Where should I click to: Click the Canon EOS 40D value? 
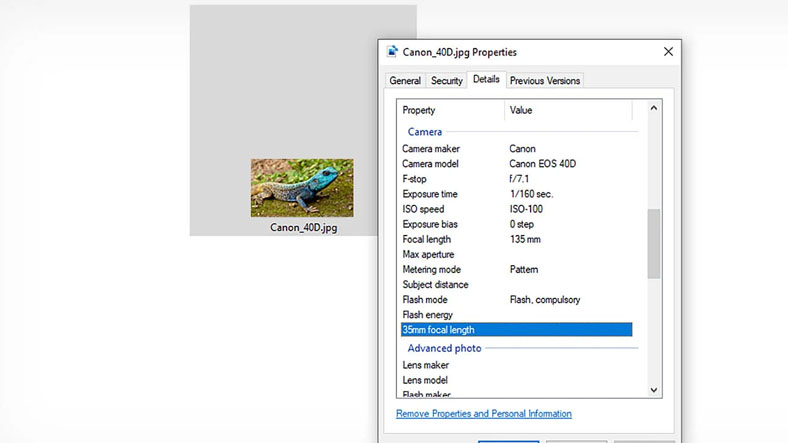[x=542, y=164]
